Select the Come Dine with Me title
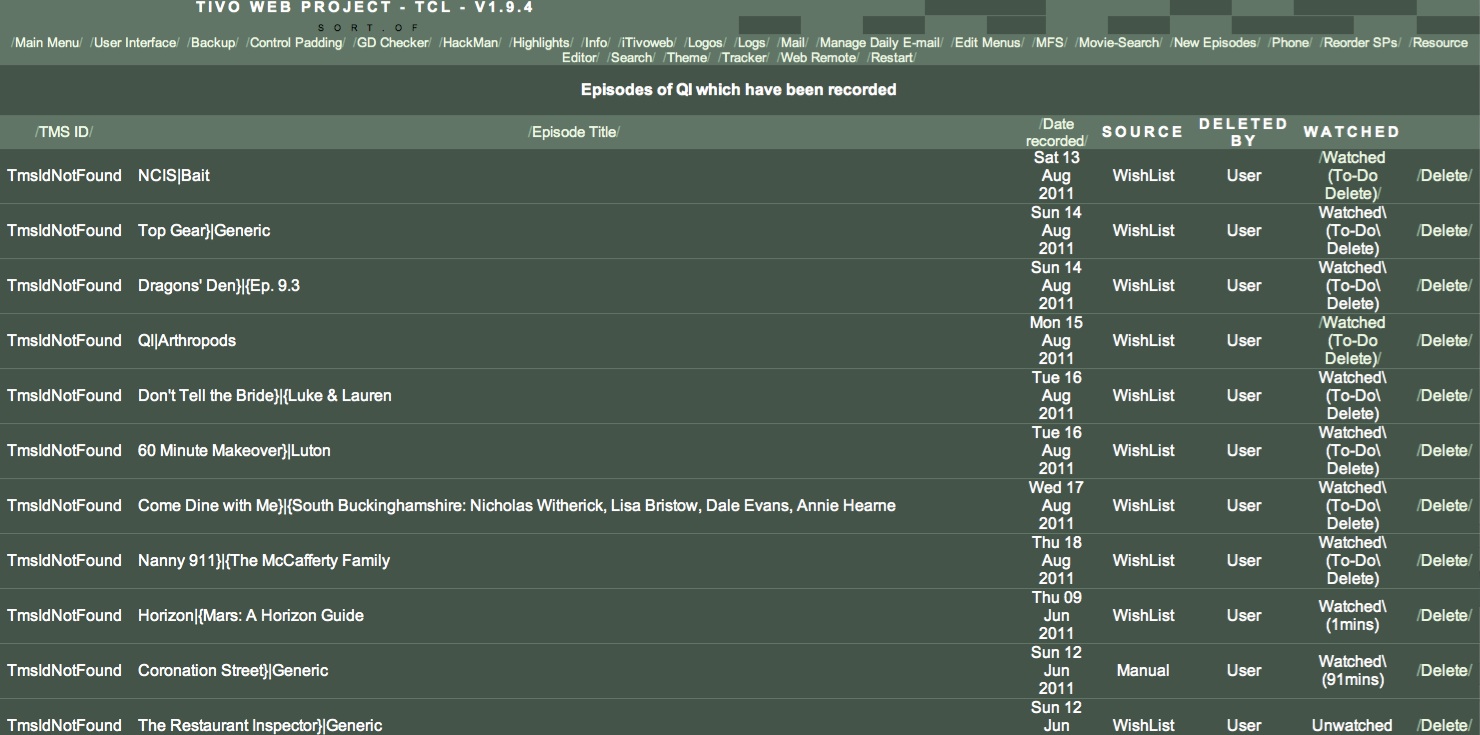The width and height of the screenshot is (1480, 735). 517,506
